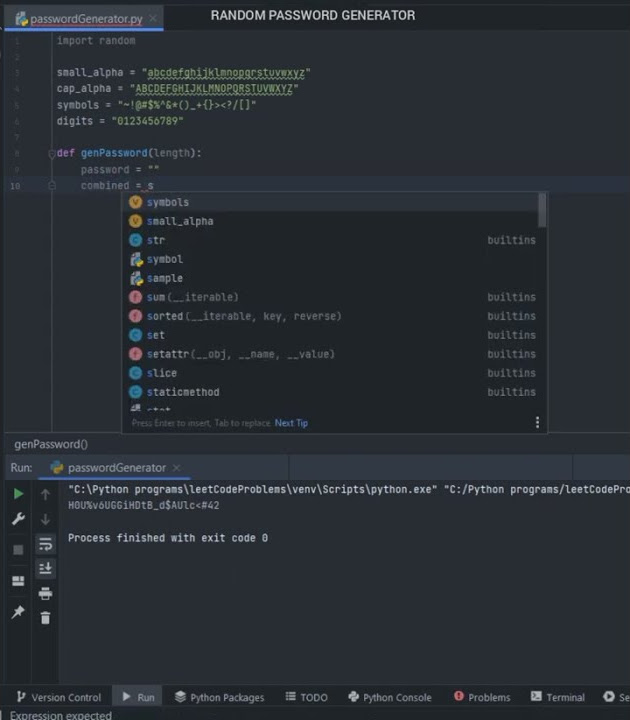Open completion popup three-dots options menu
This screenshot has height=720, width=630.
537,423
